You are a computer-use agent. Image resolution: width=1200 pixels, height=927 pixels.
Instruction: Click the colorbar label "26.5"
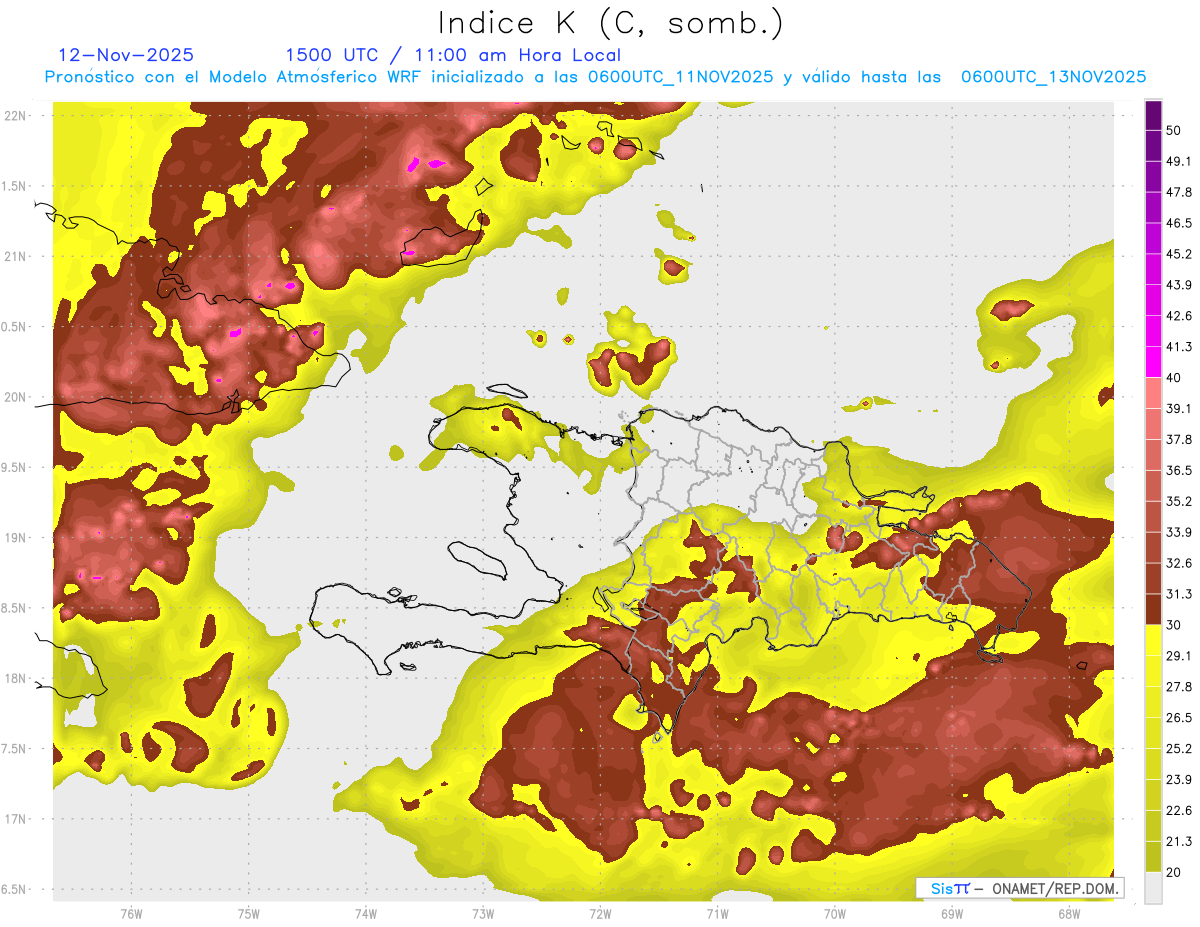point(1179,718)
